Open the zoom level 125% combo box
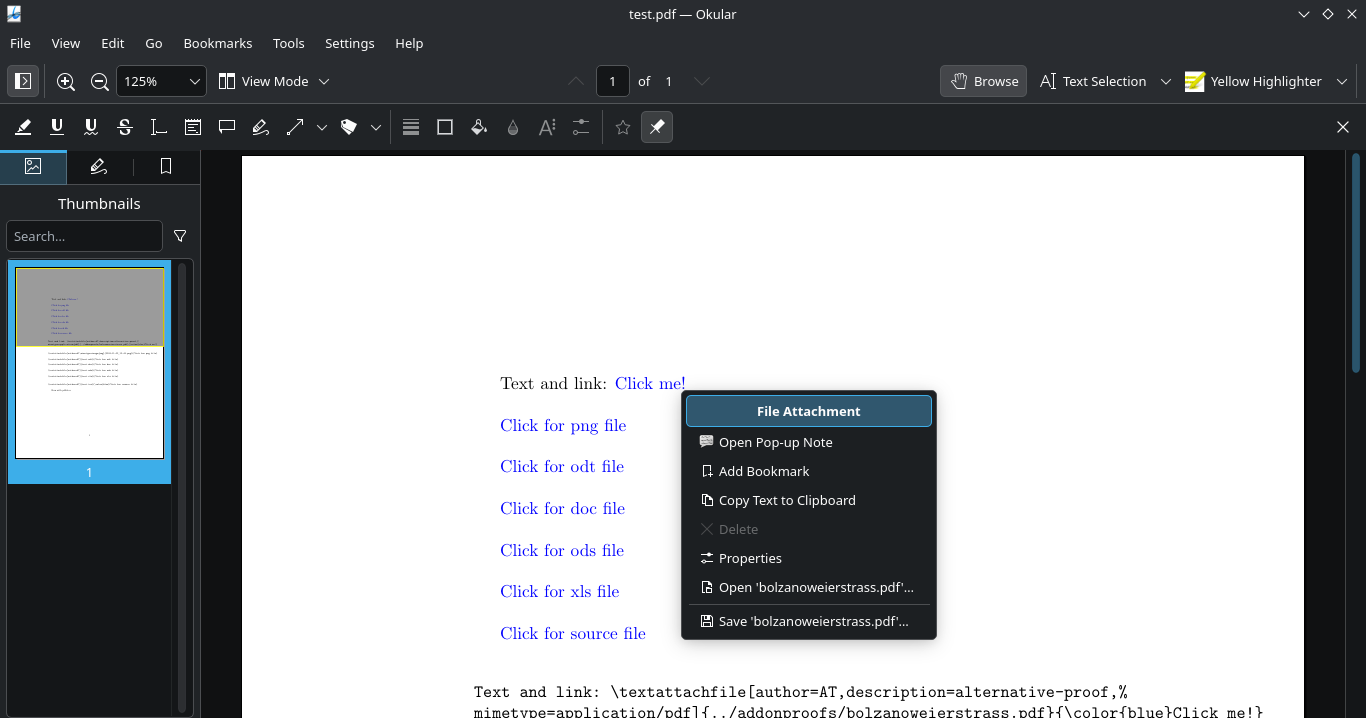 click(x=162, y=81)
